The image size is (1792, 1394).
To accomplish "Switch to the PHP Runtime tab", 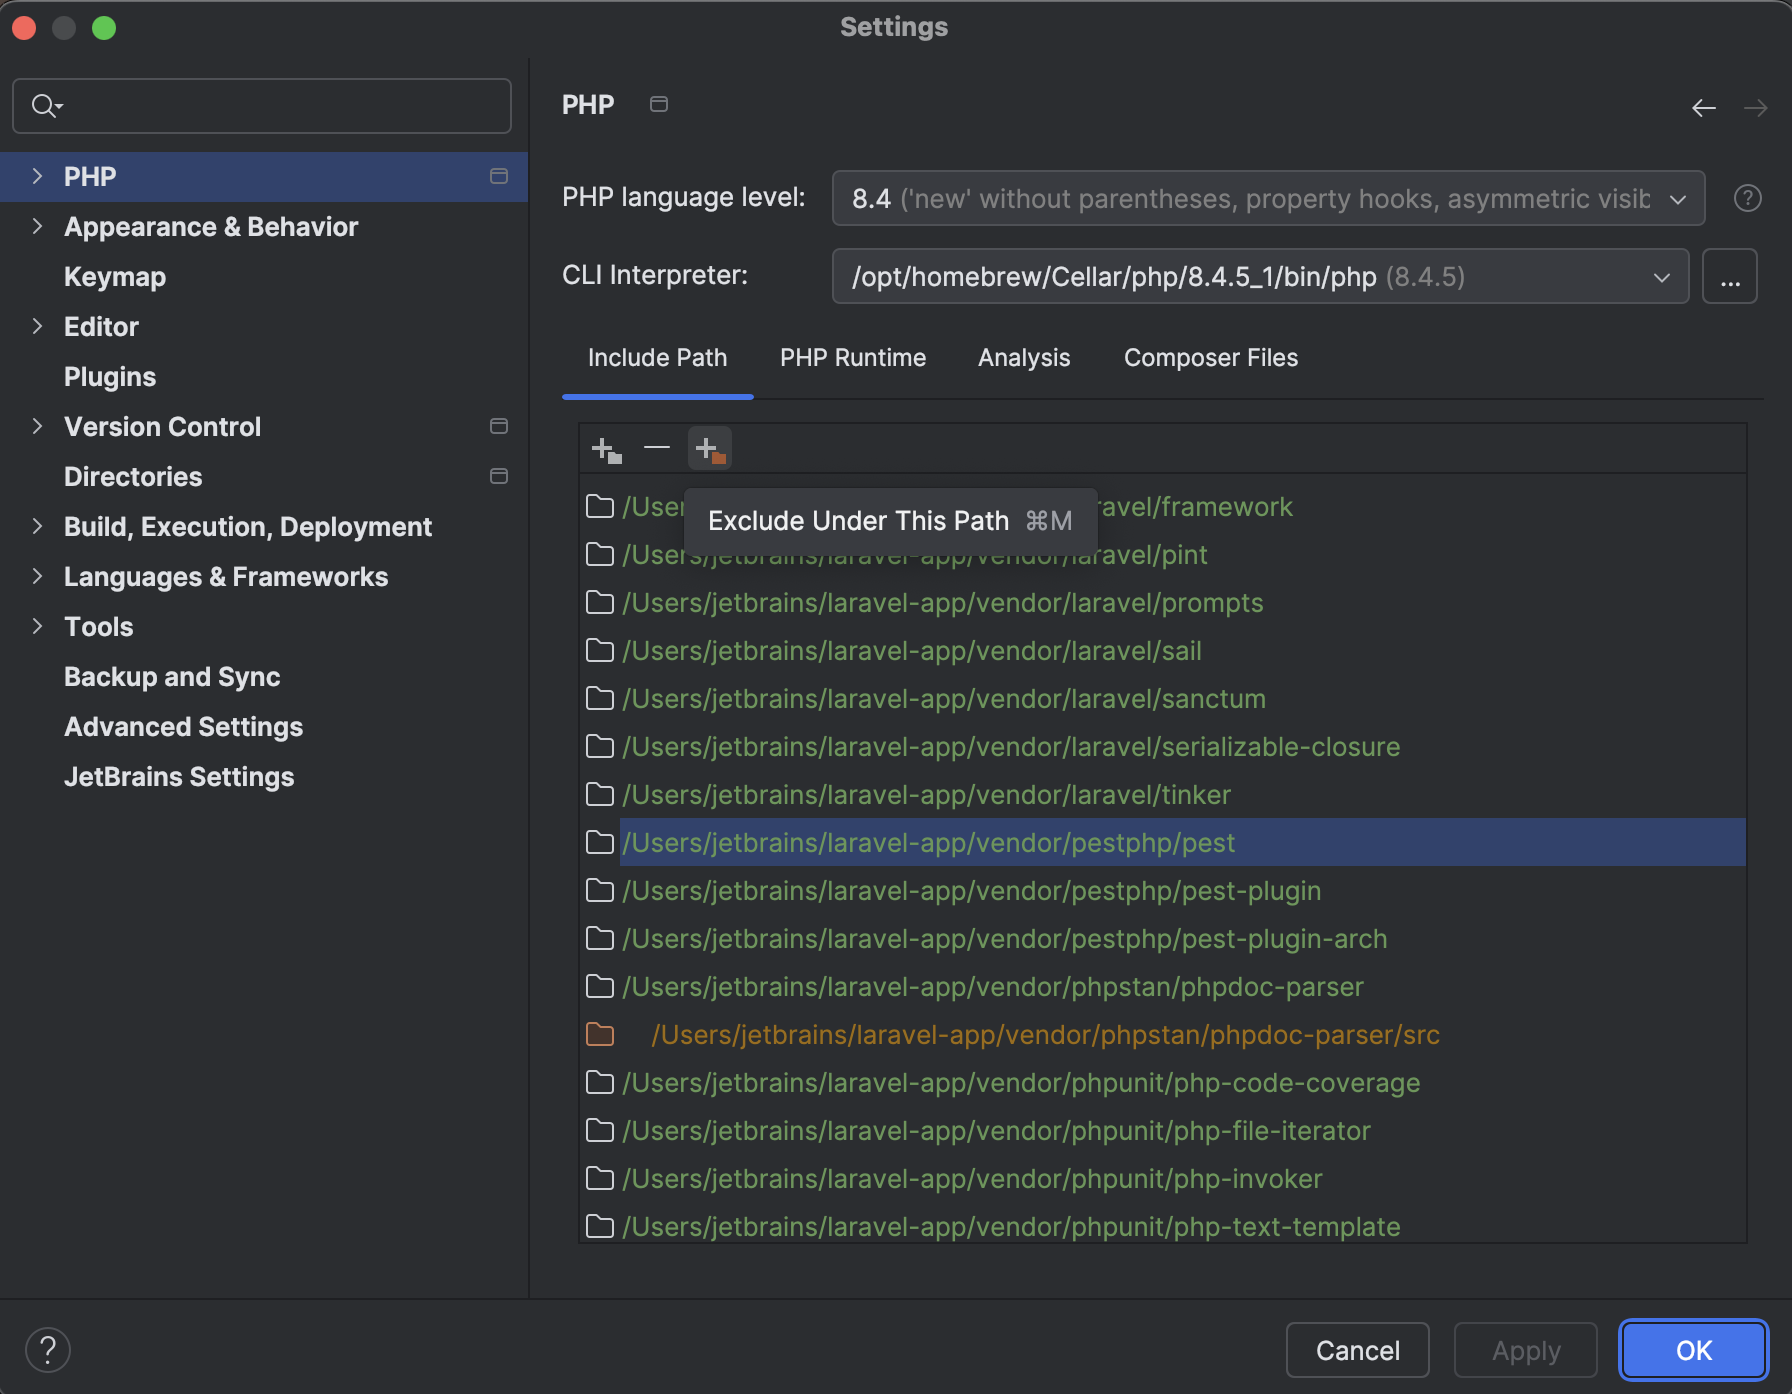I will [x=852, y=357].
